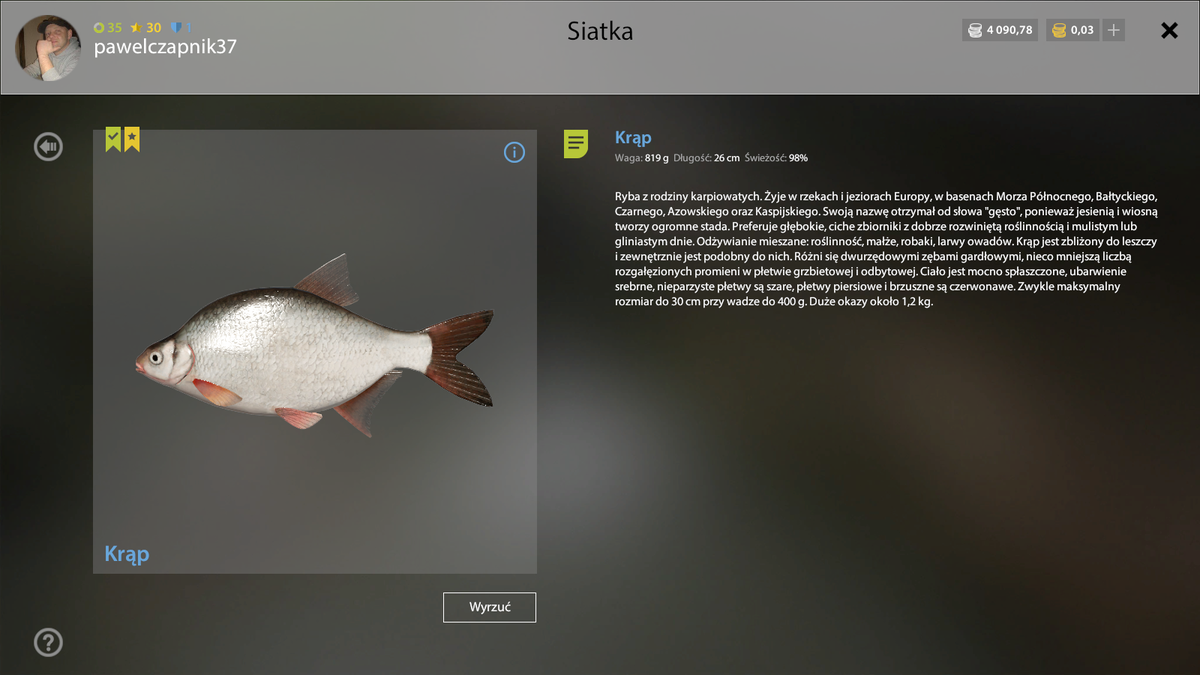Click the silver coin balance 4 090,78
Viewport: 1200px width, 675px height.
(1000, 30)
